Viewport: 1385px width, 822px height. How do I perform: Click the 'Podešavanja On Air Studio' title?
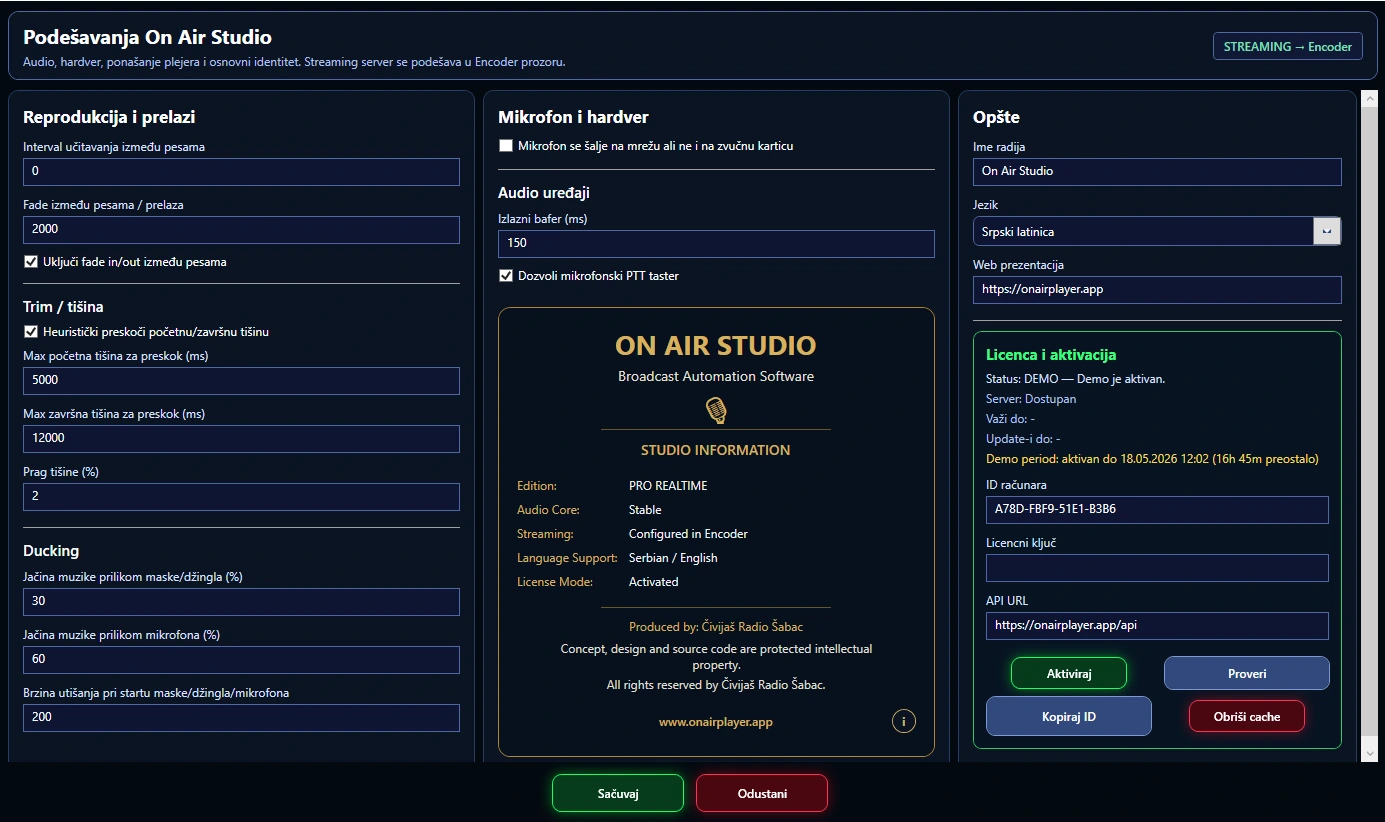click(x=147, y=38)
